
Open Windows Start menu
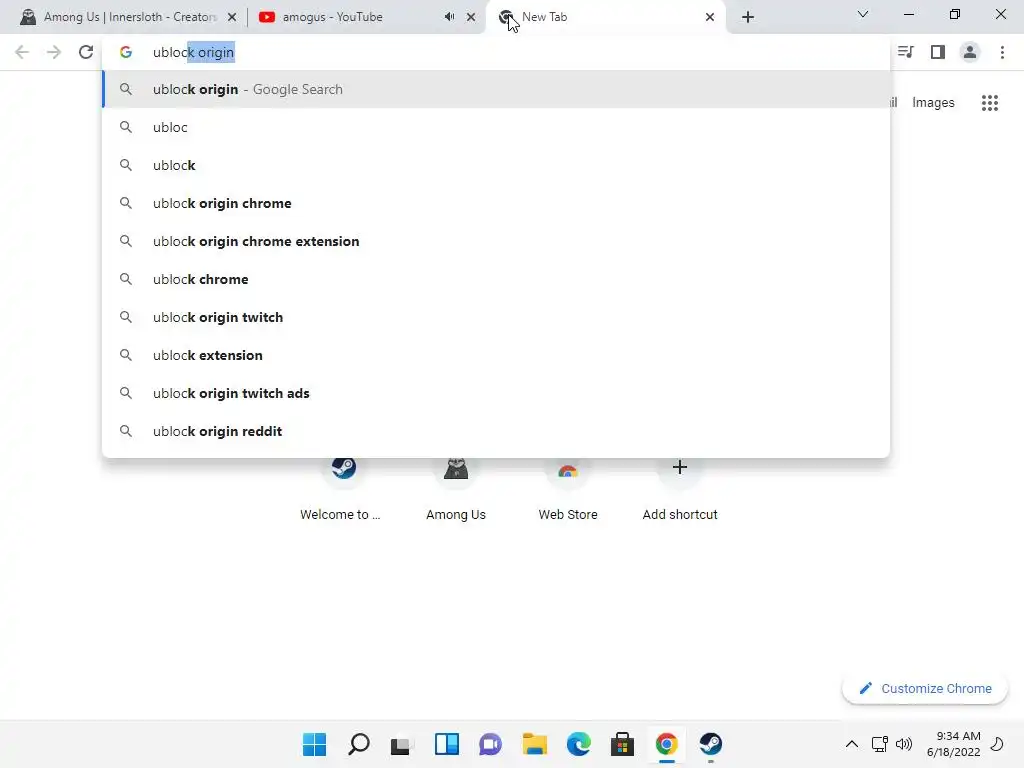click(314, 744)
